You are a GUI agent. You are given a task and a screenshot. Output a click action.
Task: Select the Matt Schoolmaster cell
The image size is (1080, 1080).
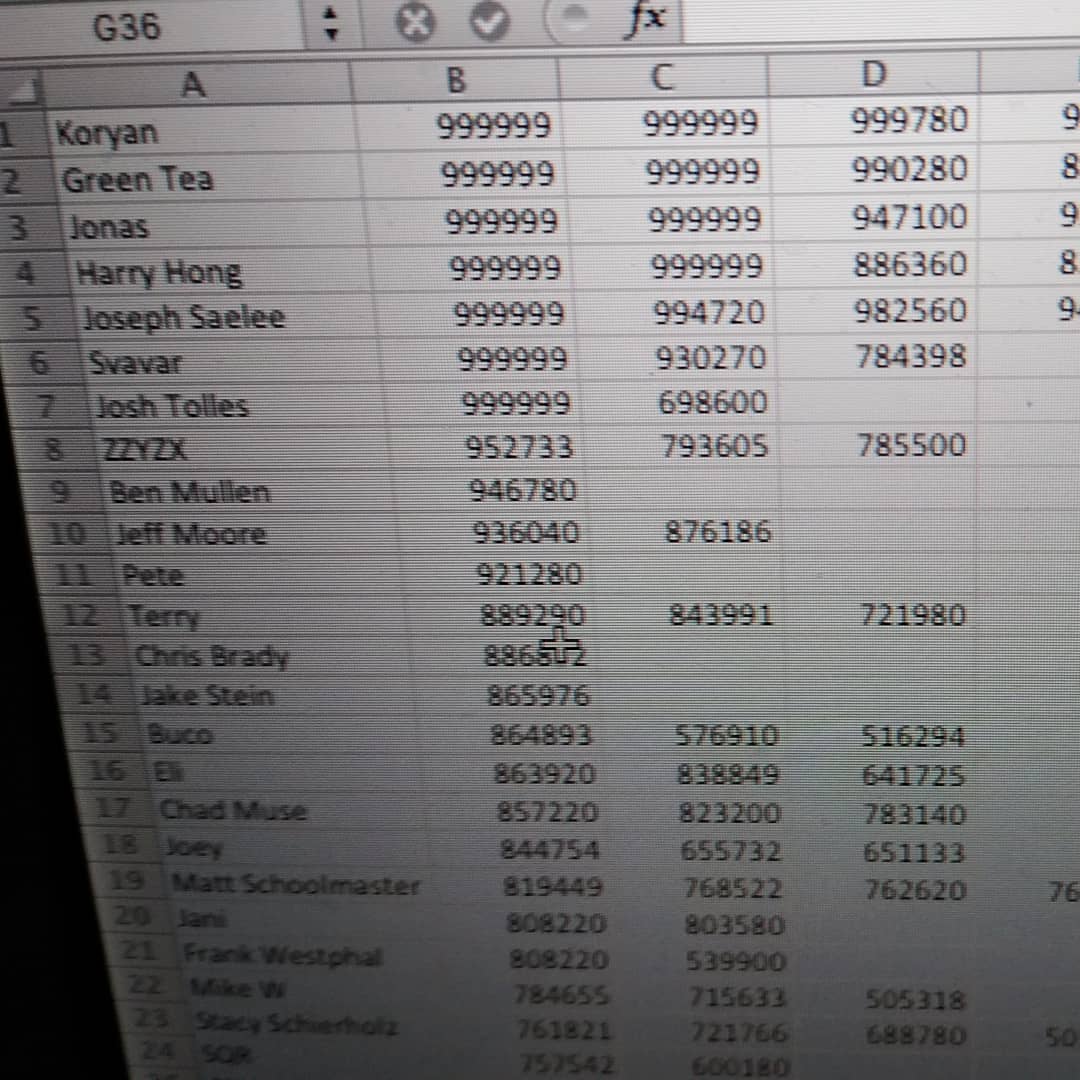(295, 885)
